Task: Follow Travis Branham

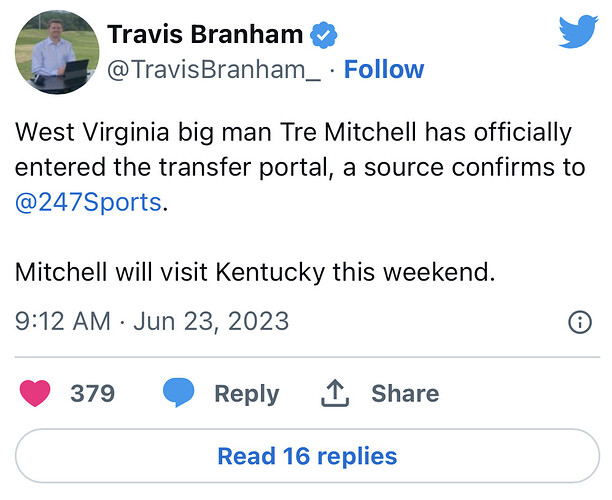Action: [384, 70]
